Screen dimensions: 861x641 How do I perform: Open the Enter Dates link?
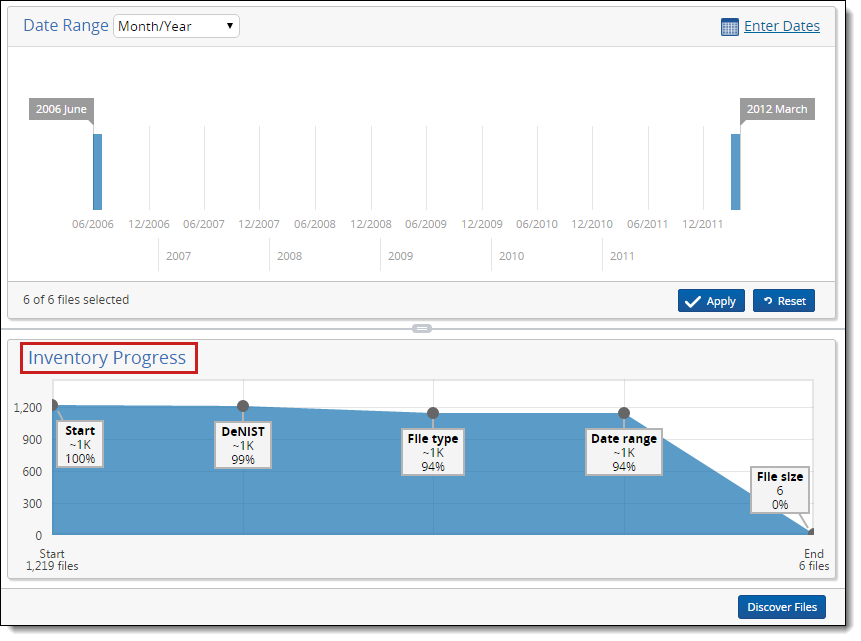(781, 26)
